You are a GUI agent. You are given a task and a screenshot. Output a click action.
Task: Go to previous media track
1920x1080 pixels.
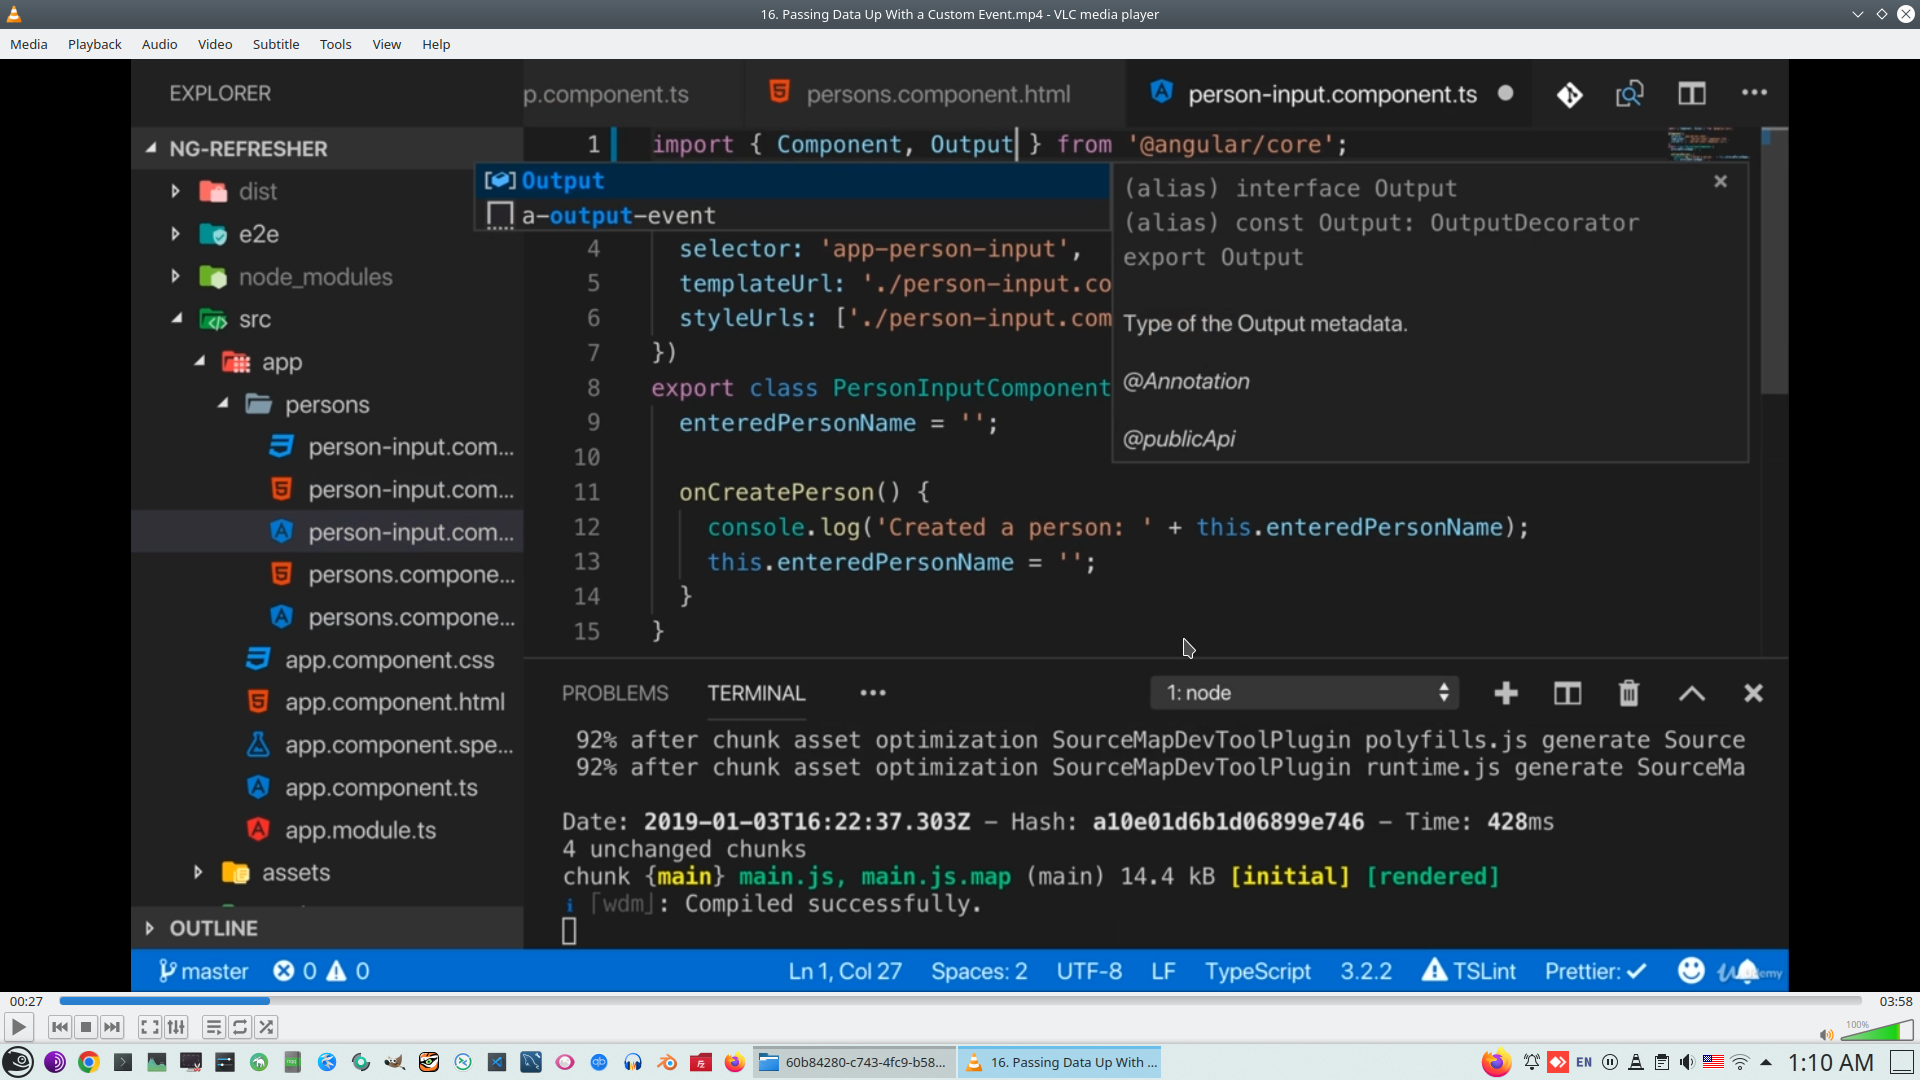60,1027
